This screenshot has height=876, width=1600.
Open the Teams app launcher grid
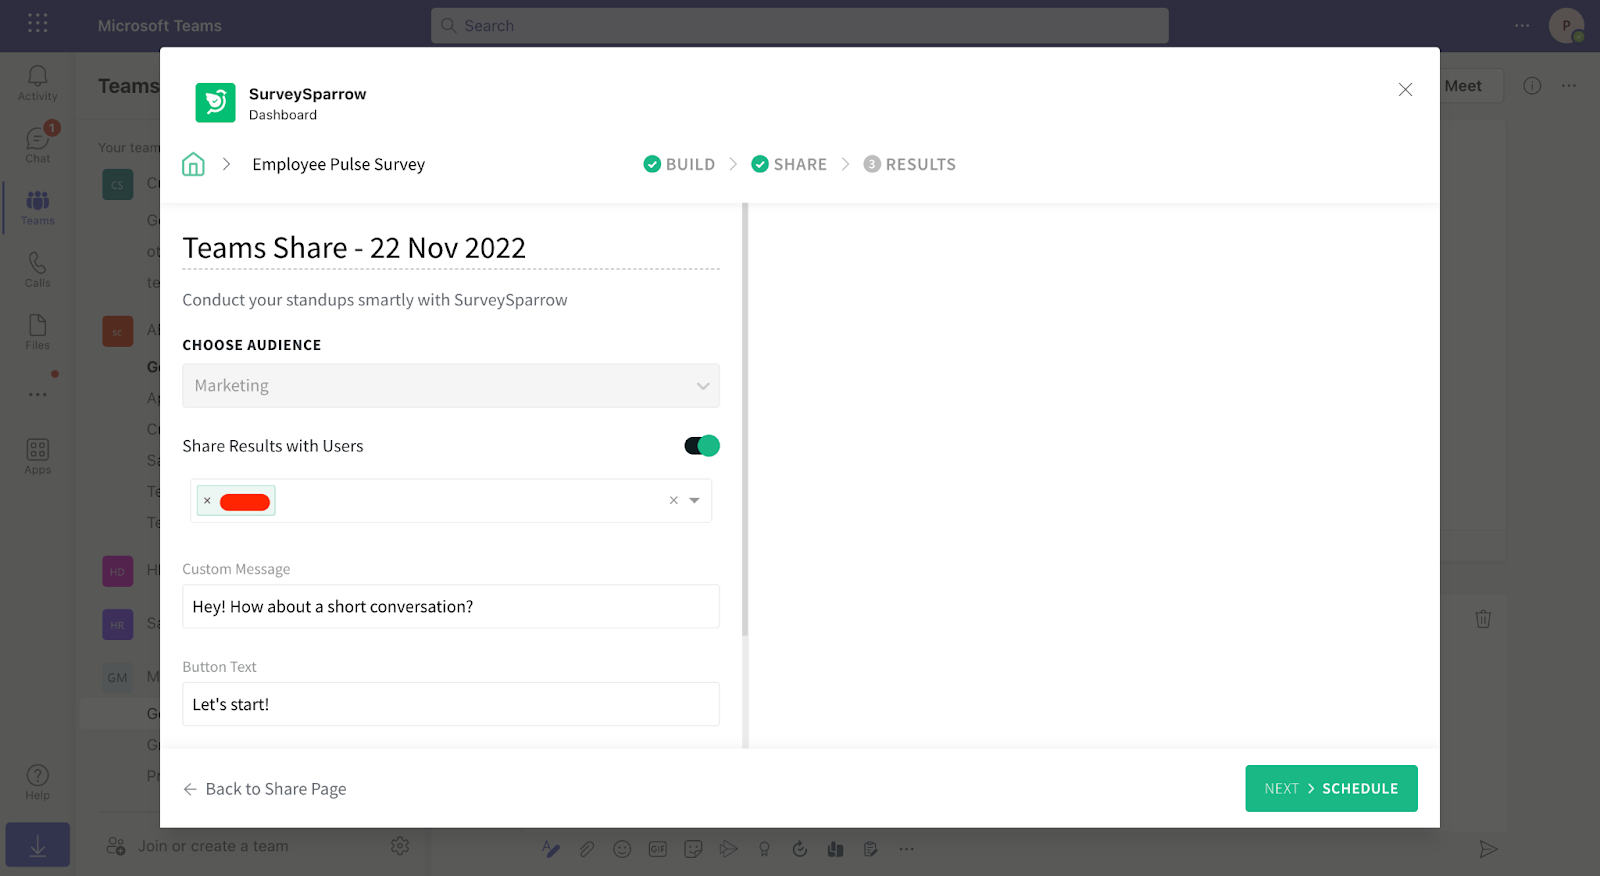pyautogui.click(x=37, y=23)
